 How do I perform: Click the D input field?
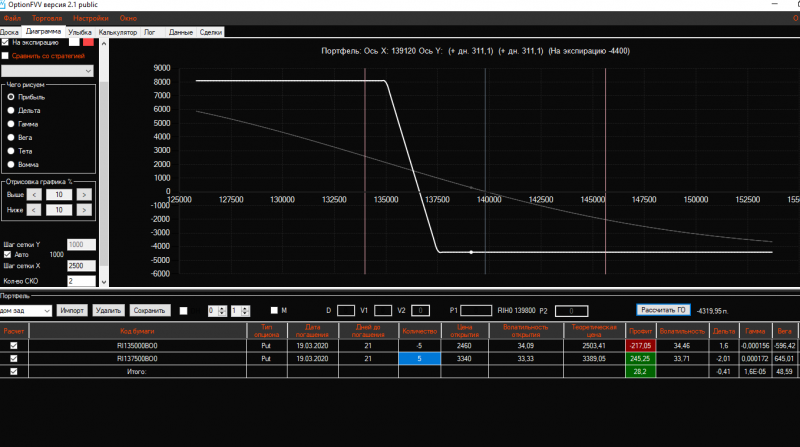345,310
